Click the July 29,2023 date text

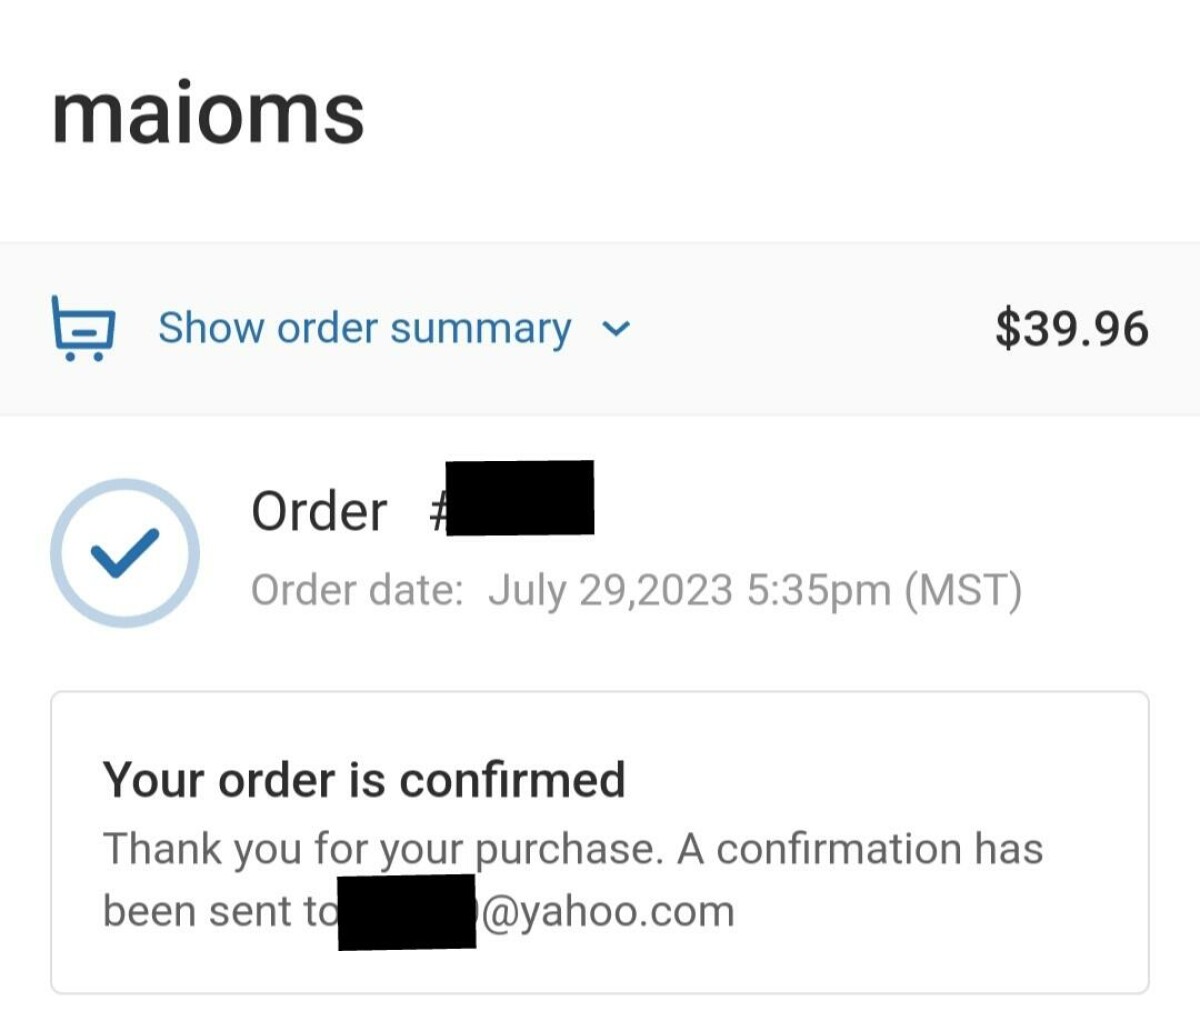(x=610, y=590)
